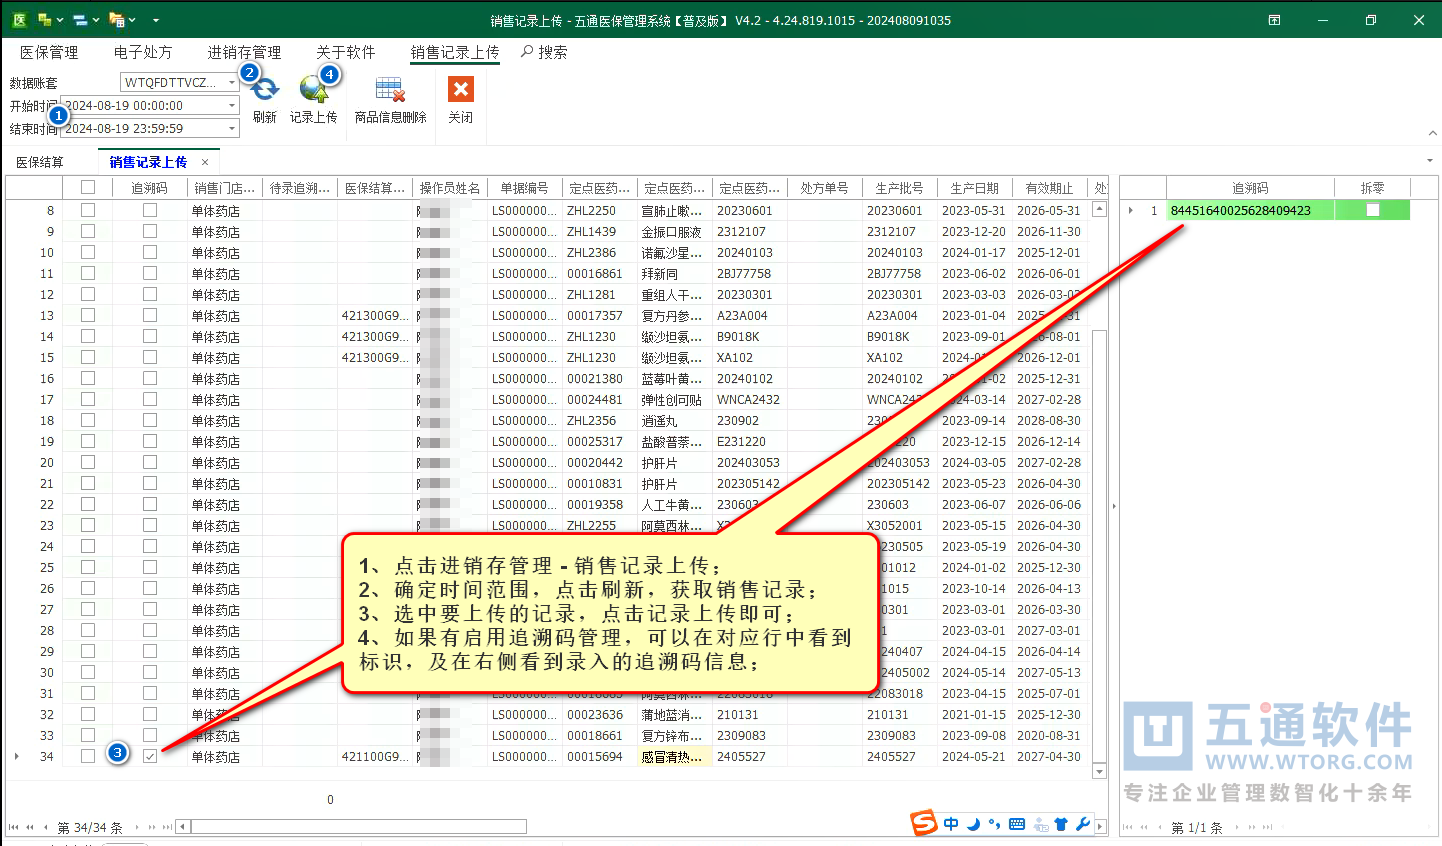This screenshot has width=1442, height=846.
Task: Open the 医保管理 menu
Action: click(49, 52)
